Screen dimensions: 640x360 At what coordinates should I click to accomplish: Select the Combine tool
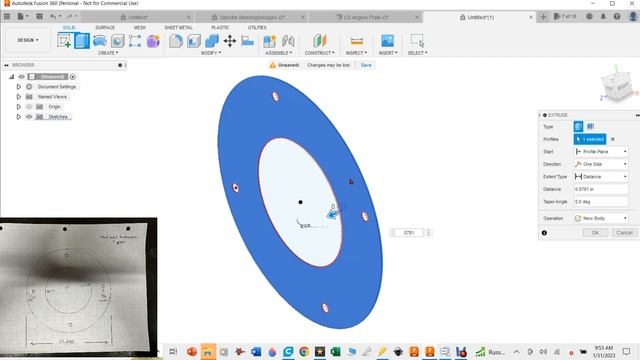point(211,41)
